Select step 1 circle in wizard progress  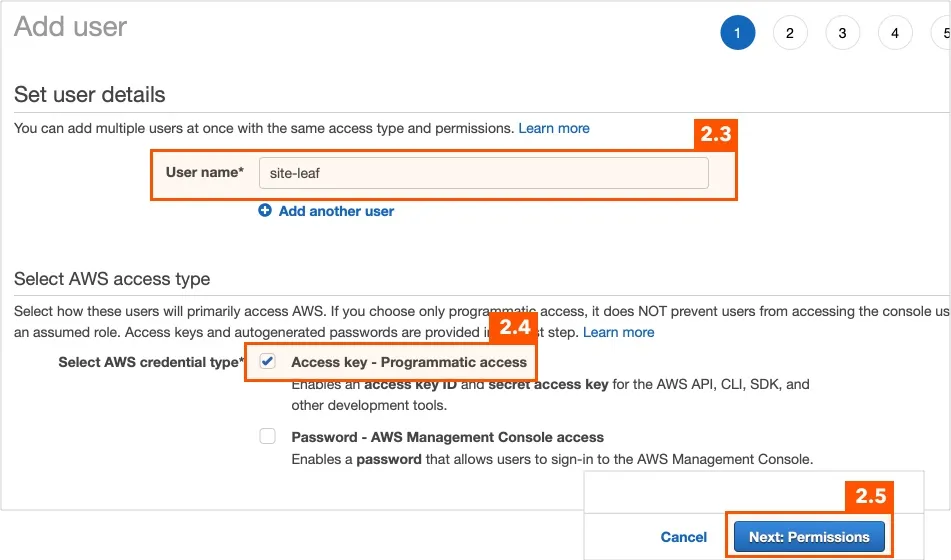point(738,33)
